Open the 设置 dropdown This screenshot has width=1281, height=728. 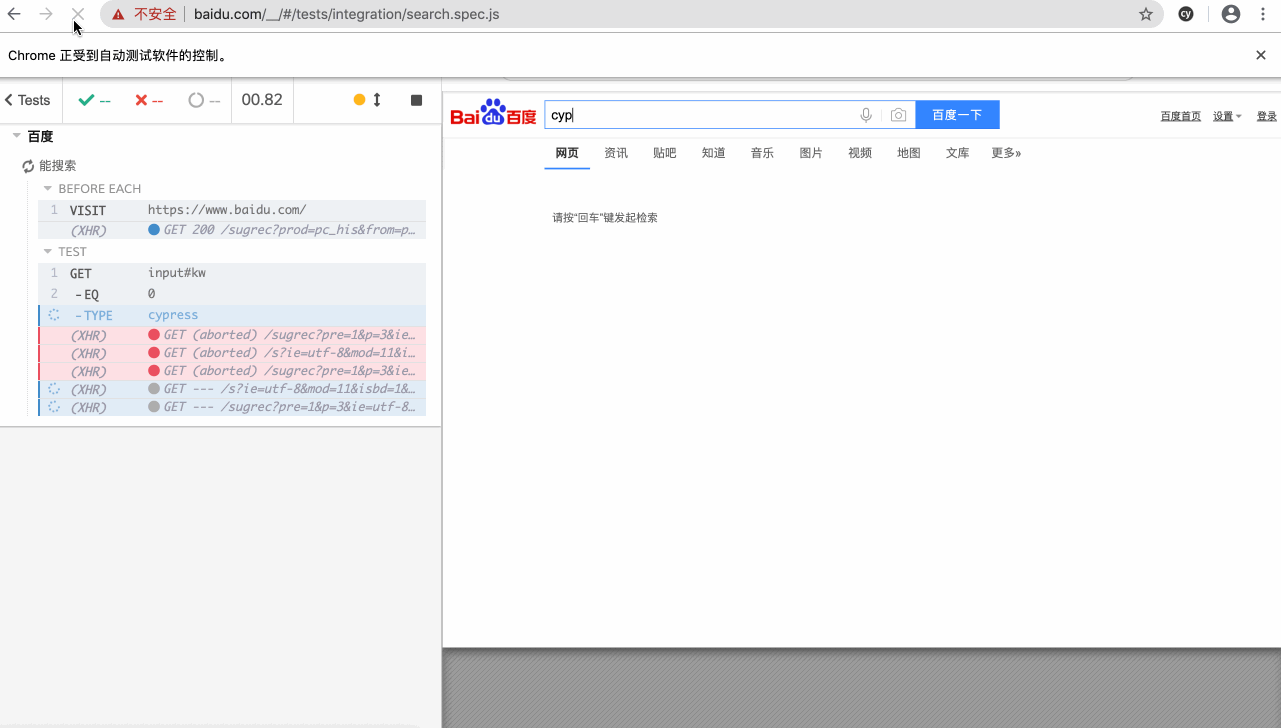[1227, 116]
